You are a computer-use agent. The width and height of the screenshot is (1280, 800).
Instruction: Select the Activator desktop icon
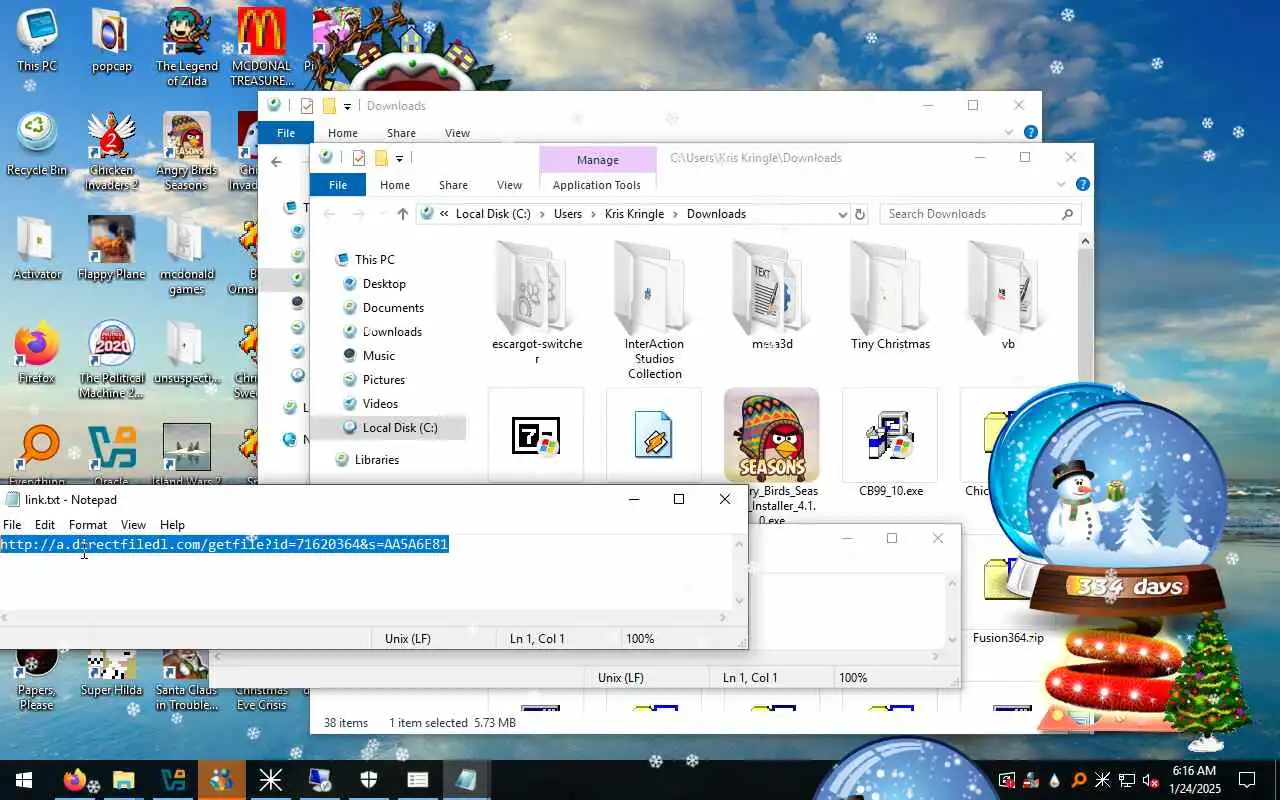click(37, 249)
